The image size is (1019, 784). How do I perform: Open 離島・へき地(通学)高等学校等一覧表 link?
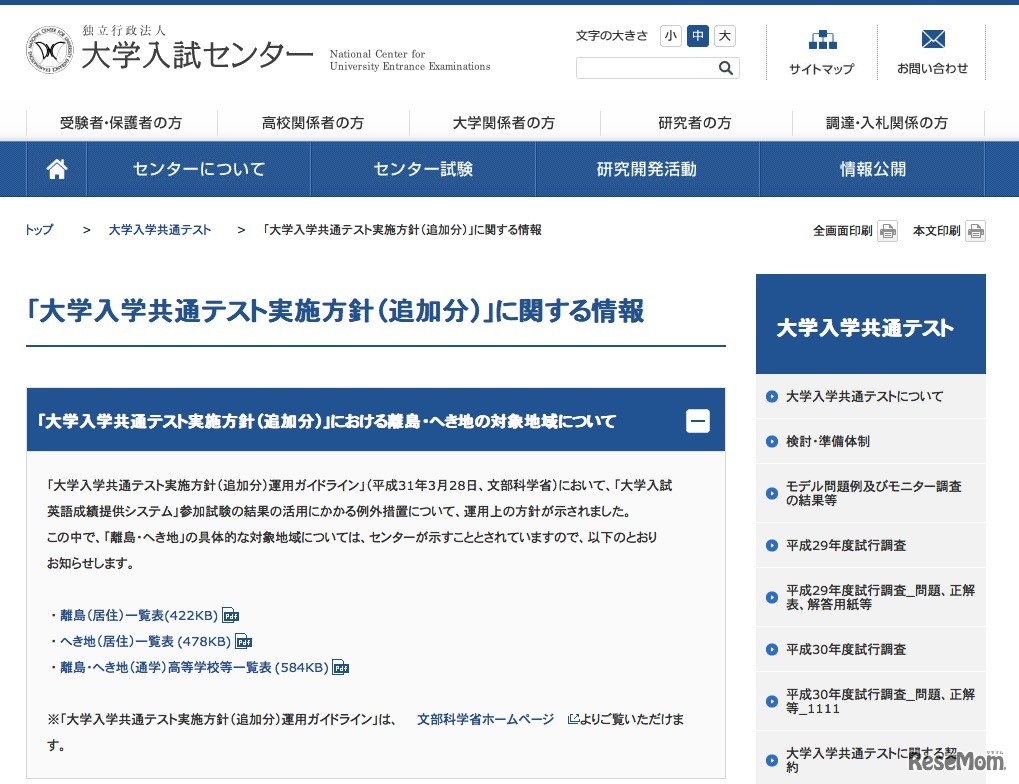click(194, 667)
